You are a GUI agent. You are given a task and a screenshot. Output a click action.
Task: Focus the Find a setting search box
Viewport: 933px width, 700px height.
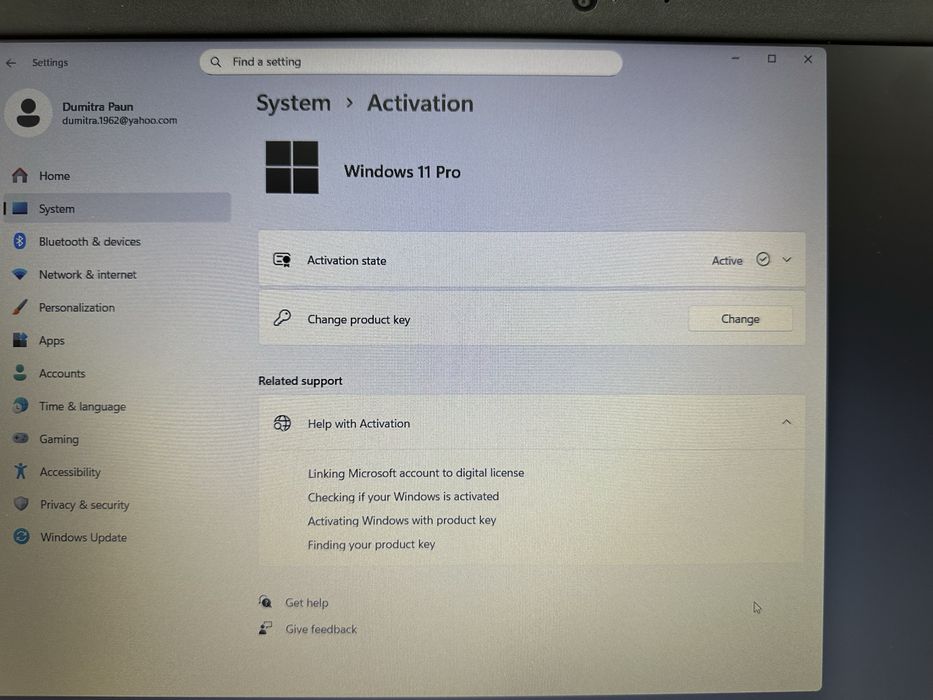411,62
